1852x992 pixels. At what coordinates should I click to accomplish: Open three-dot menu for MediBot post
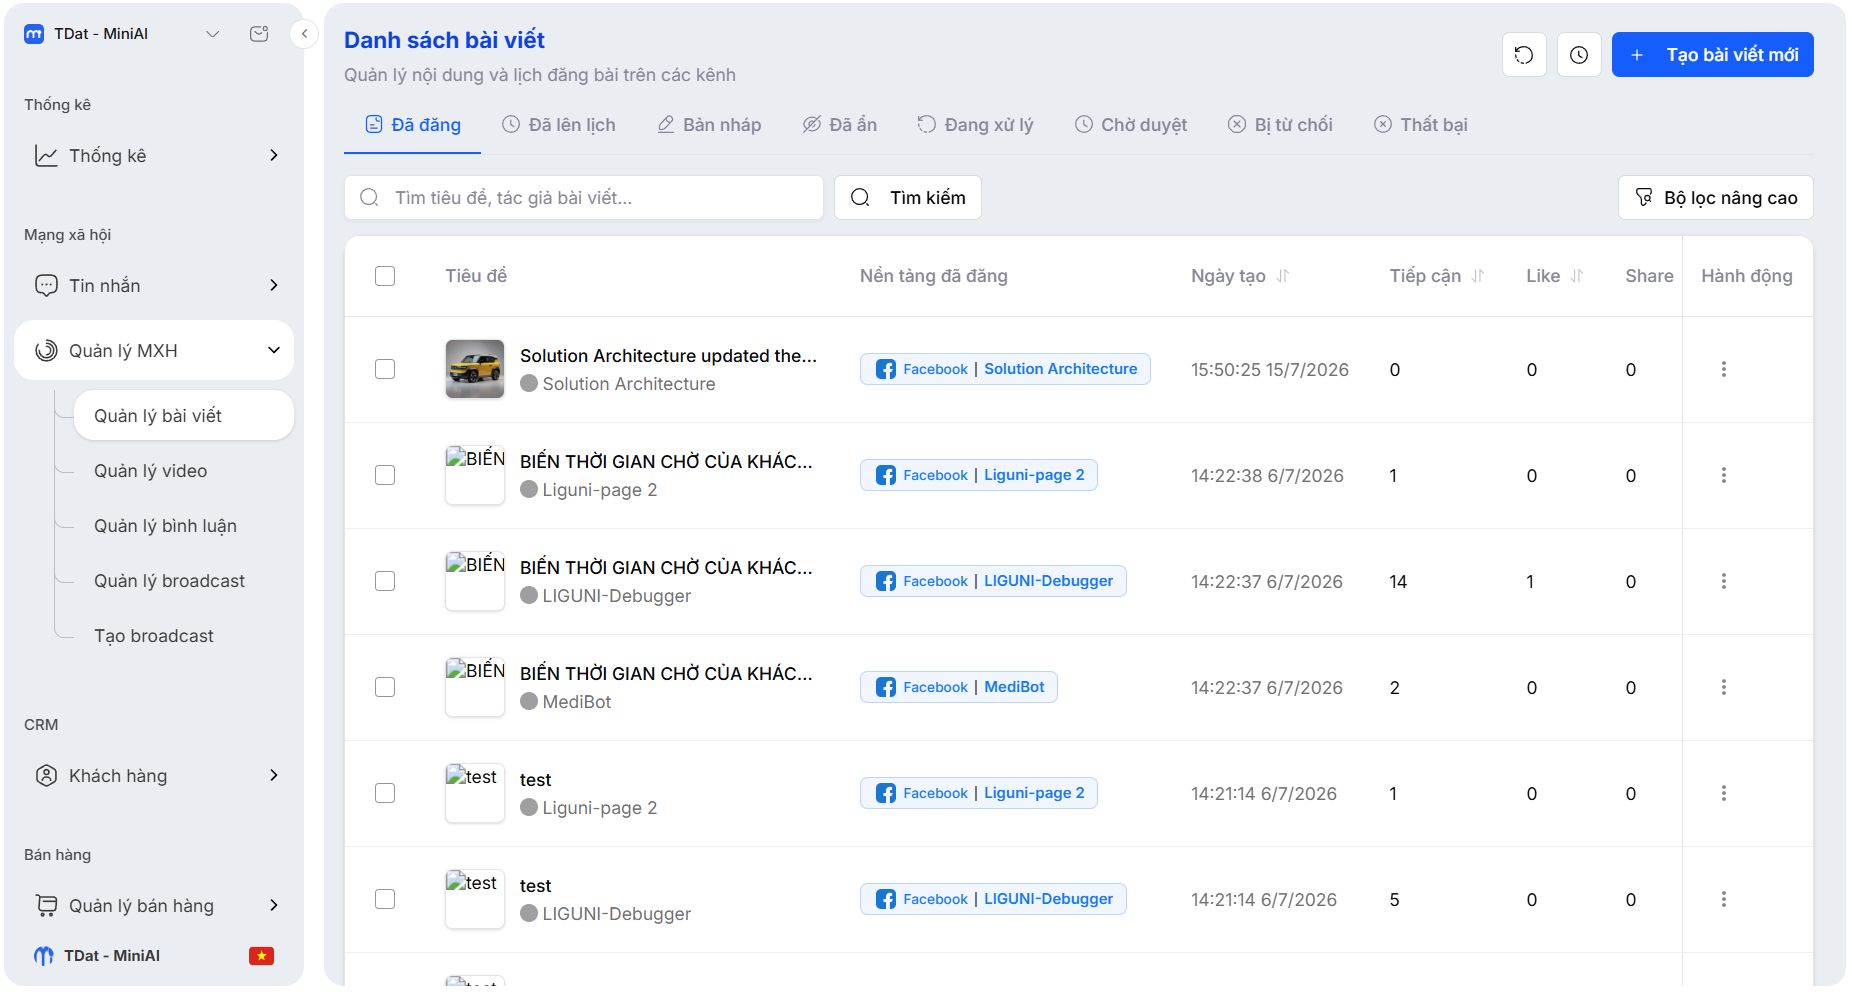pos(1724,687)
